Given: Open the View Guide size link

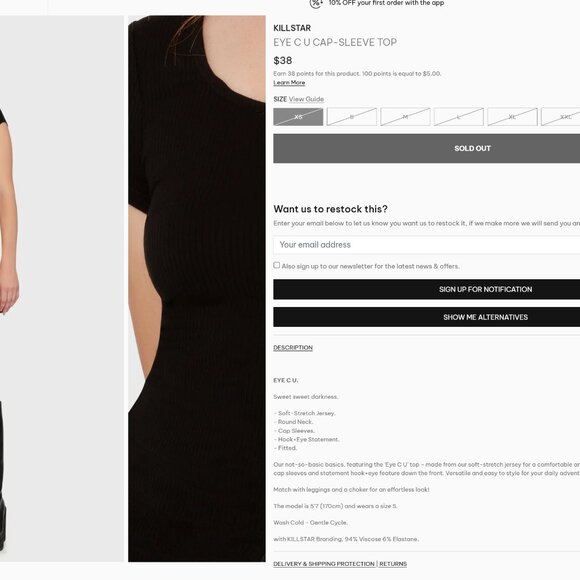Looking at the screenshot, I should (306, 99).
